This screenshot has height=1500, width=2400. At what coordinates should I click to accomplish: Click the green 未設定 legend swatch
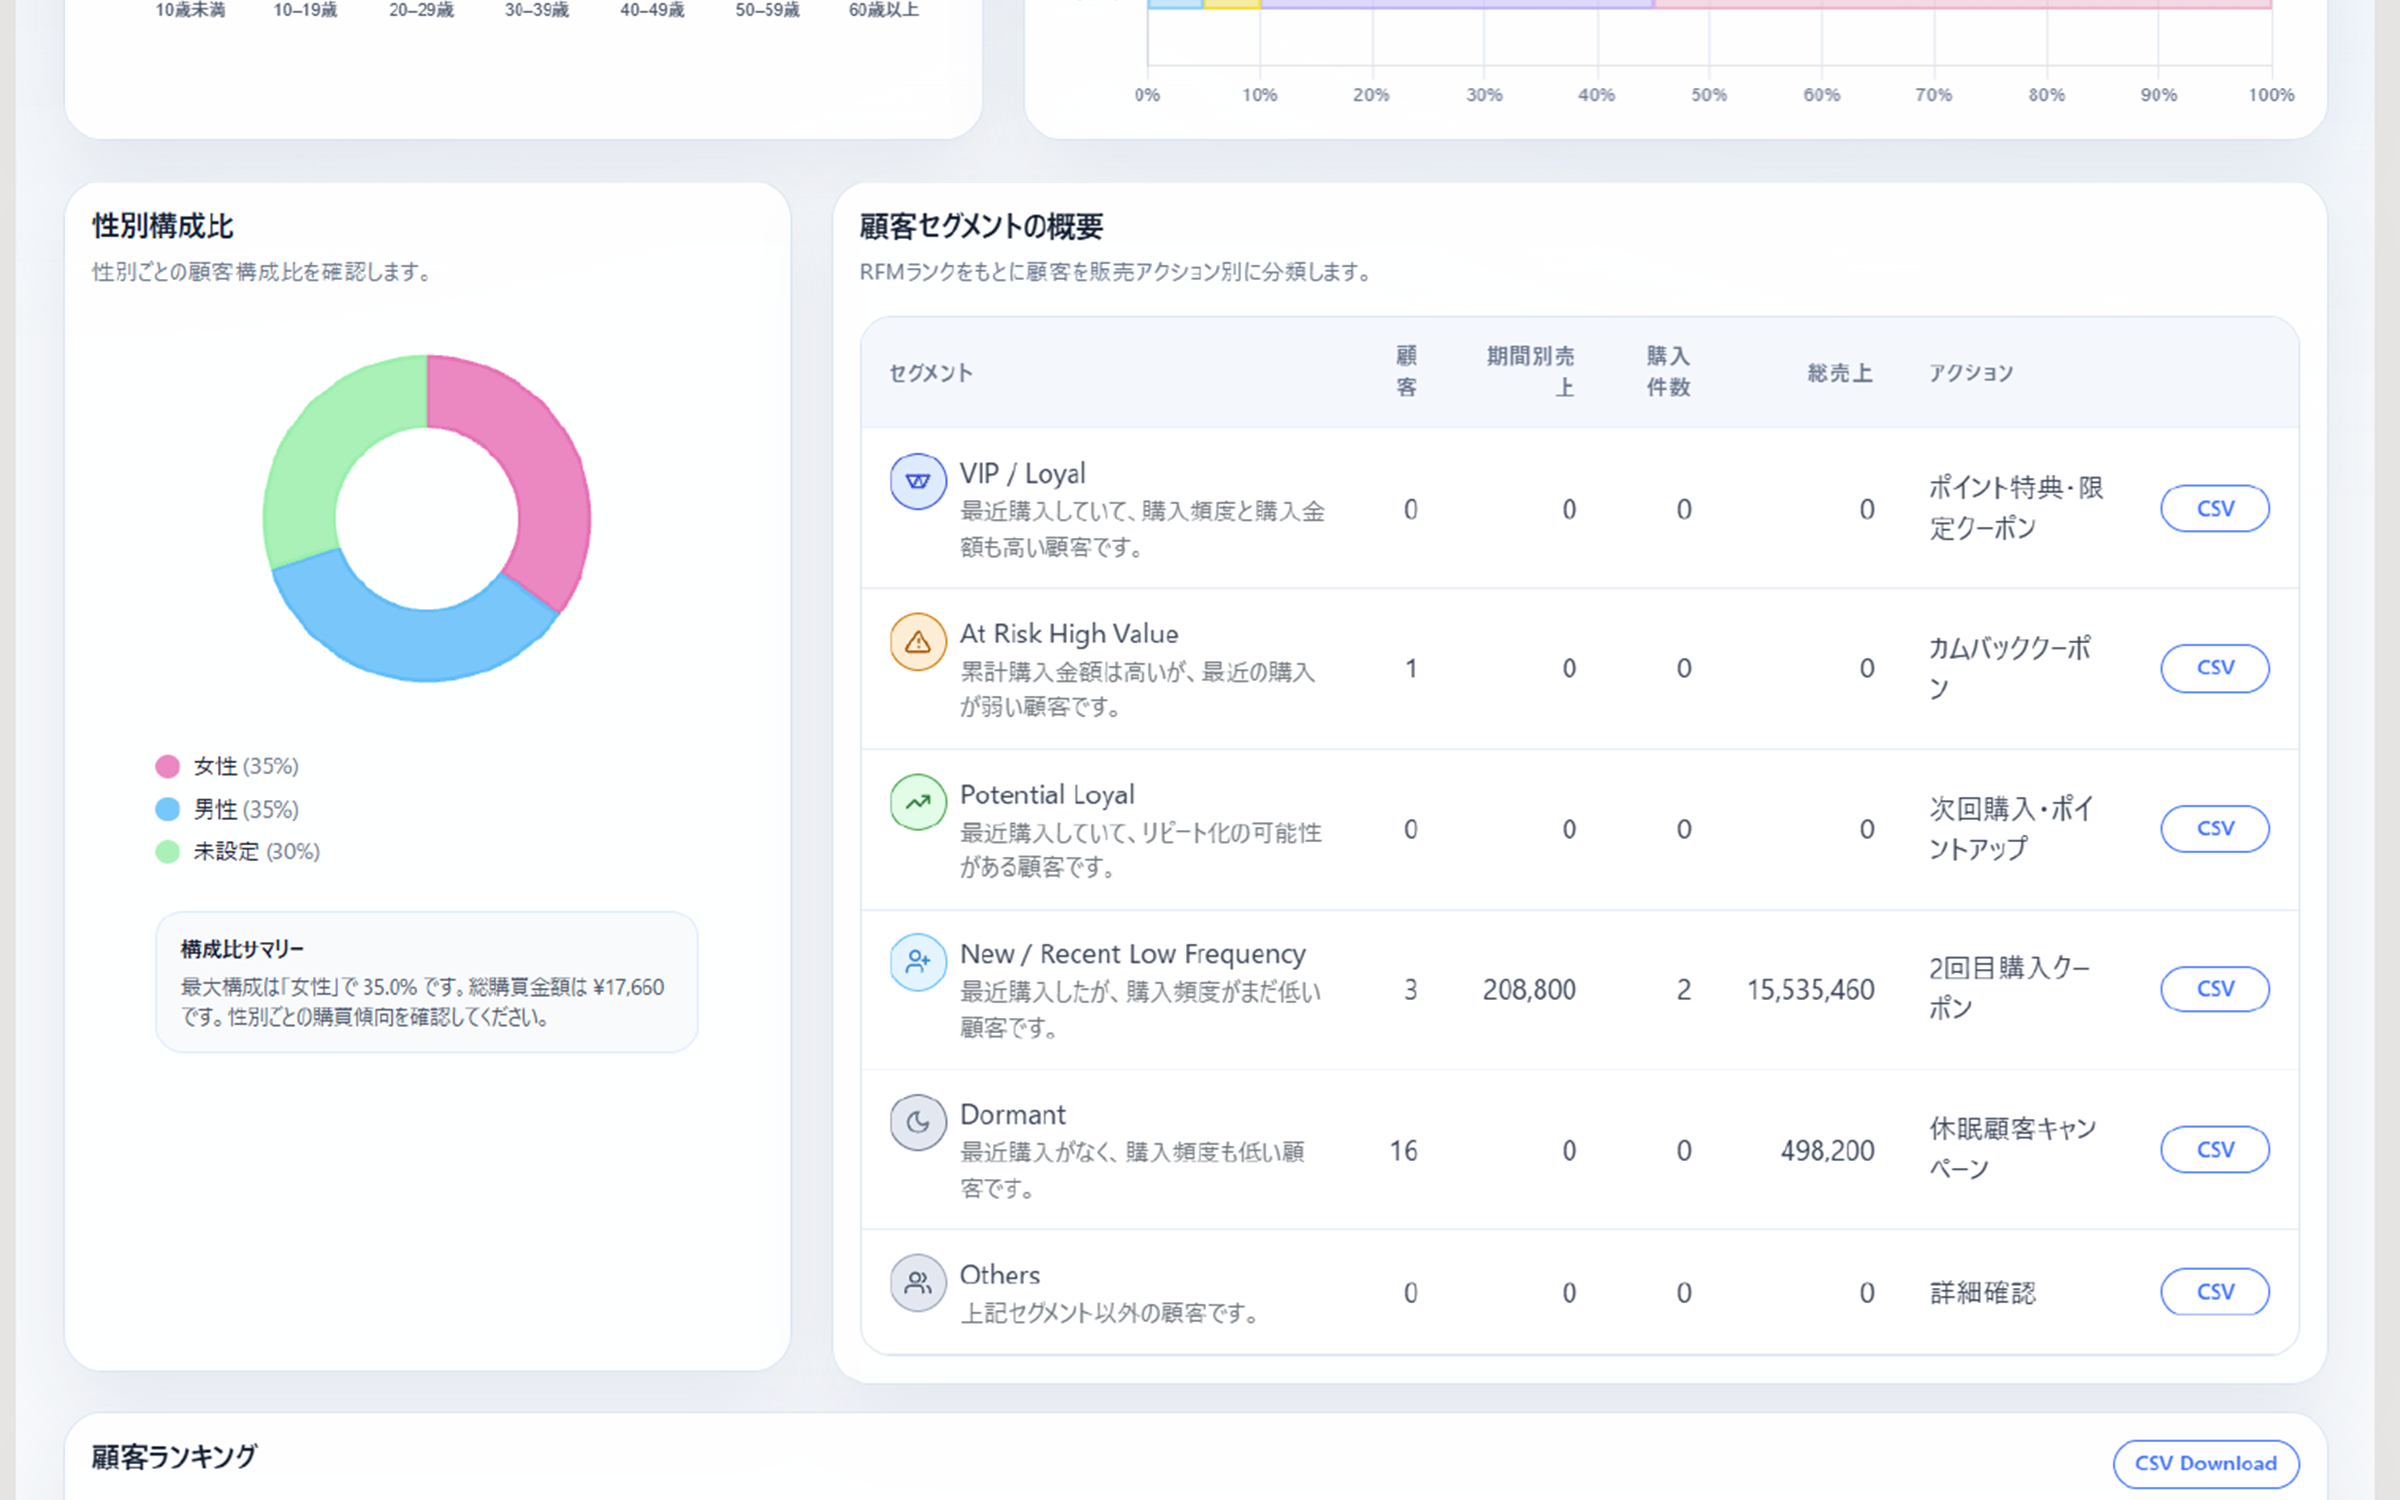(x=167, y=852)
